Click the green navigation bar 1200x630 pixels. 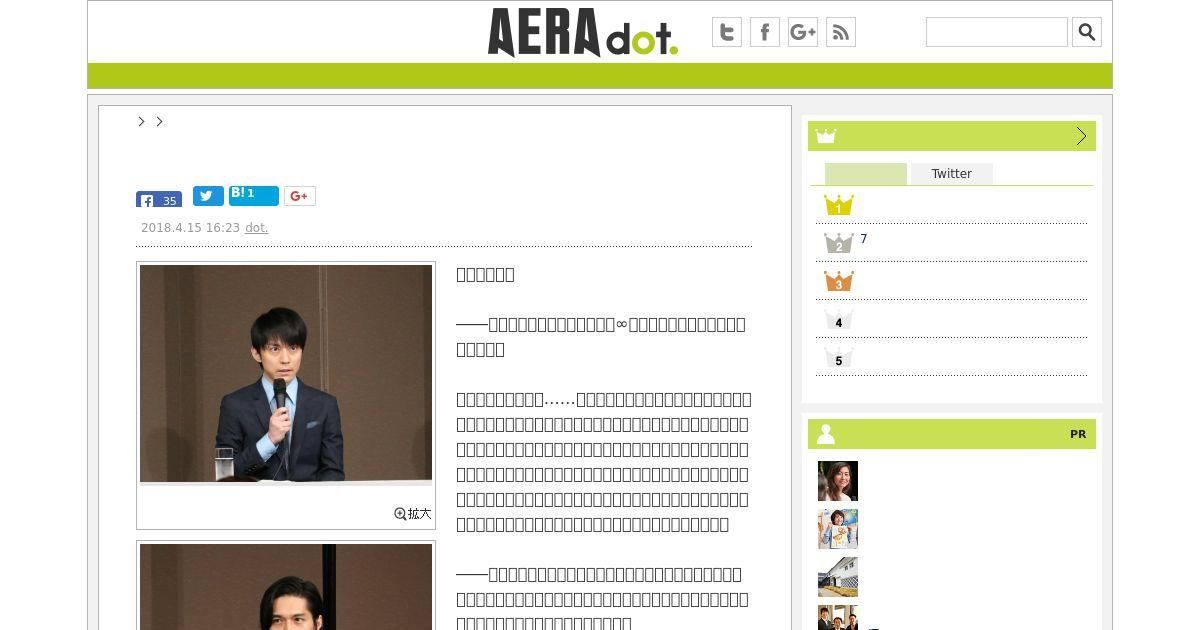[600, 76]
